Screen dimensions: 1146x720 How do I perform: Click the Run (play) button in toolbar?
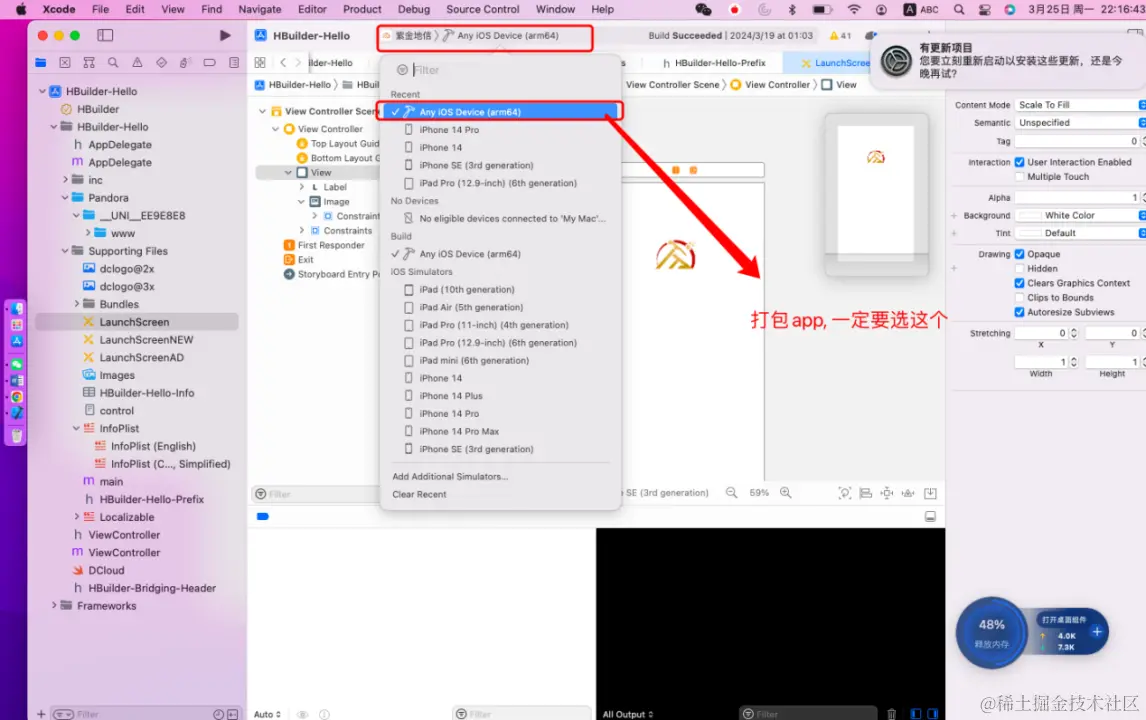click(225, 35)
